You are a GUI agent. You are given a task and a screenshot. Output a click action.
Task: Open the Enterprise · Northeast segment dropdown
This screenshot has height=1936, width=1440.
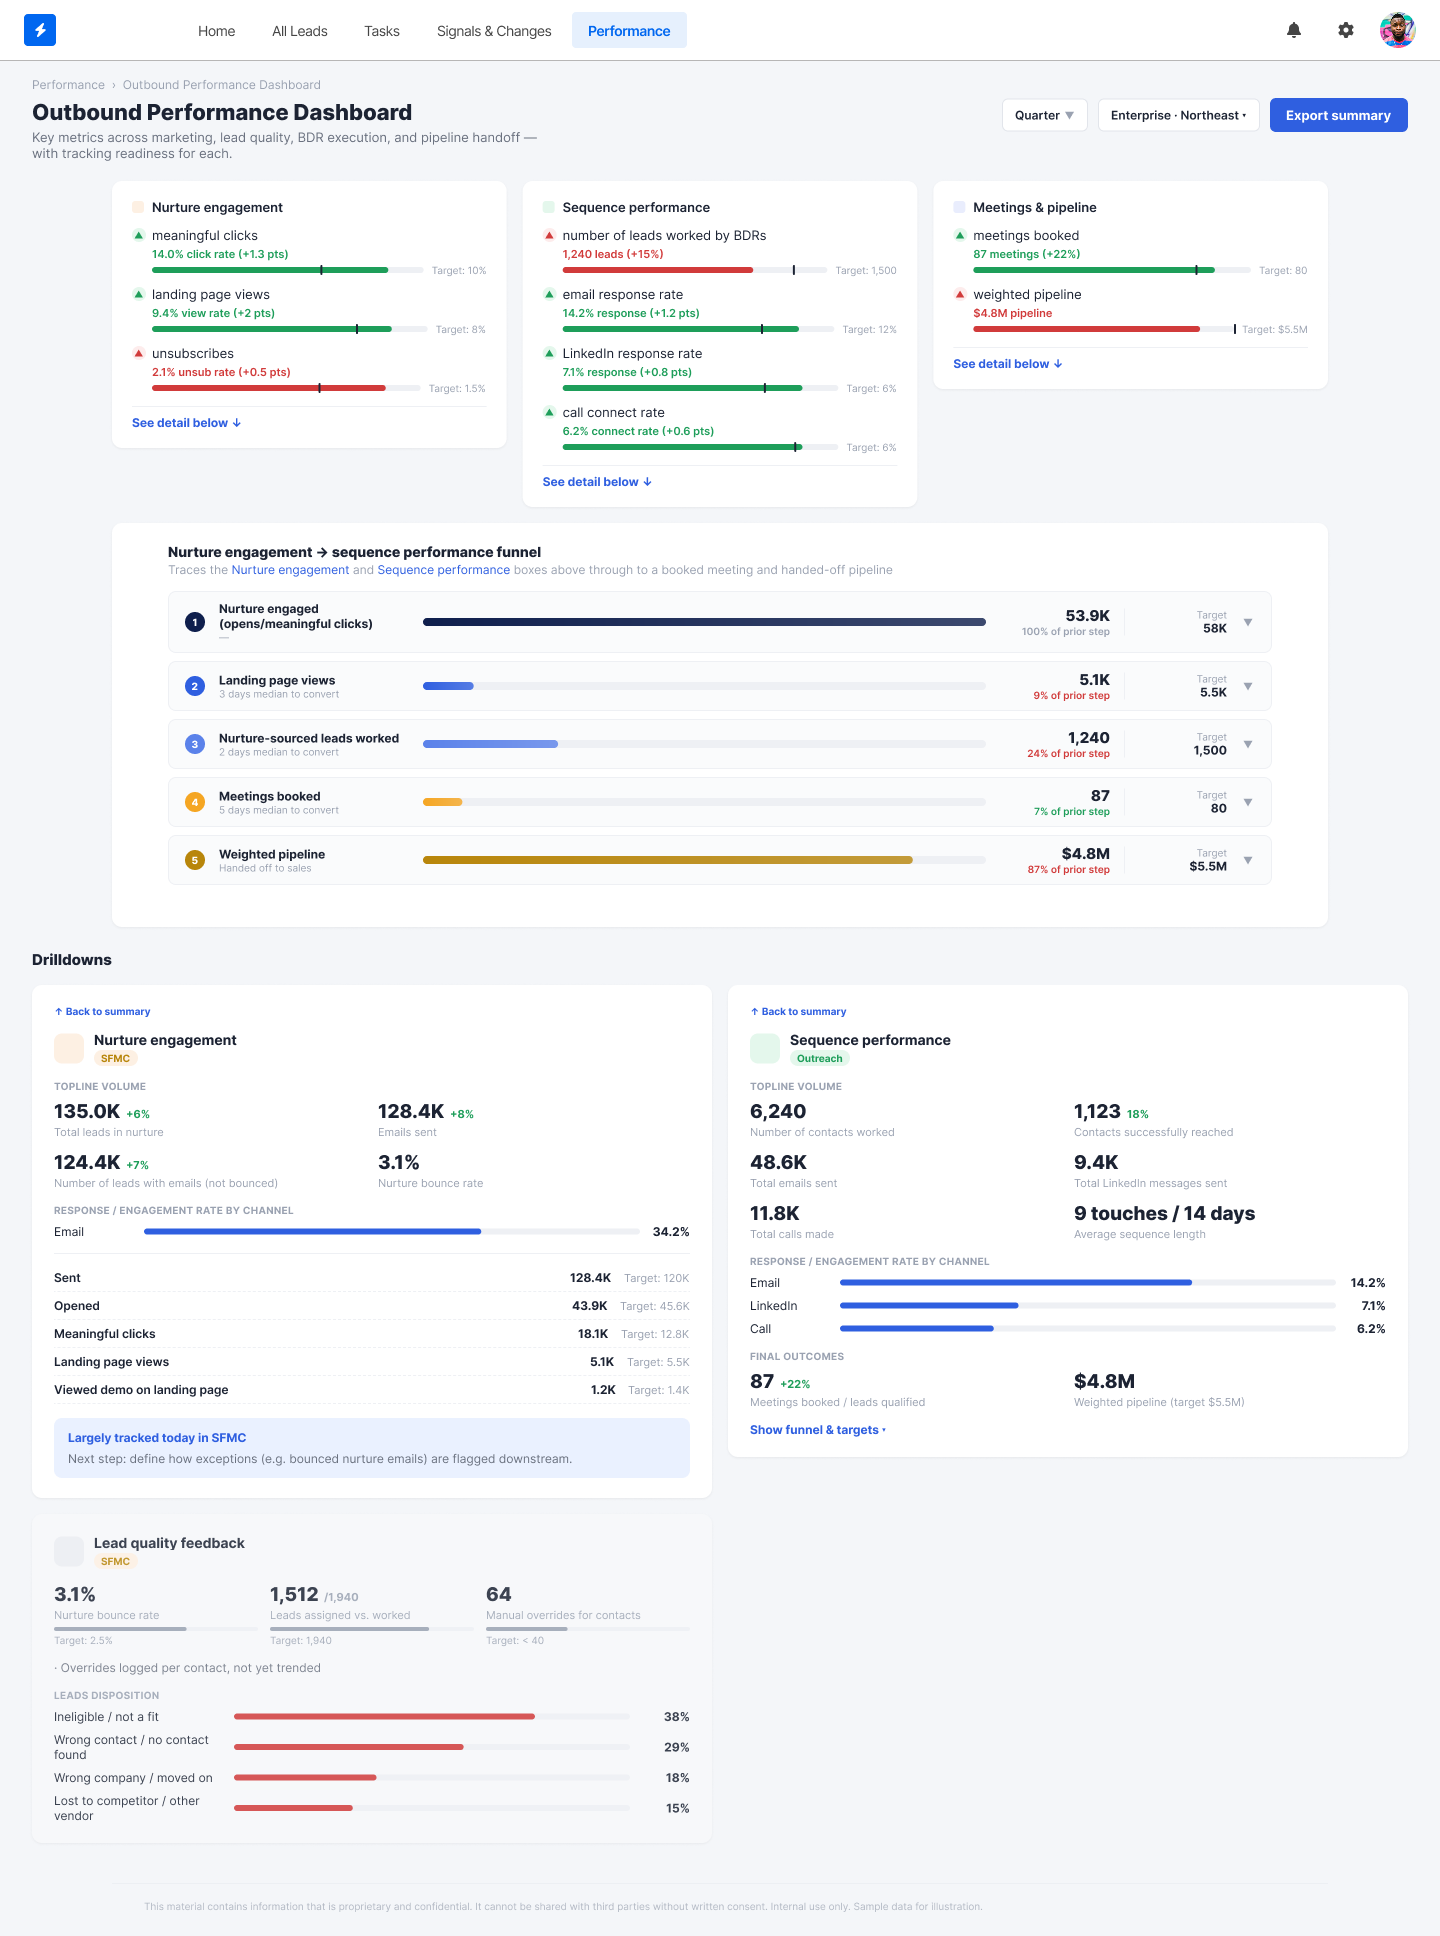pos(1179,115)
